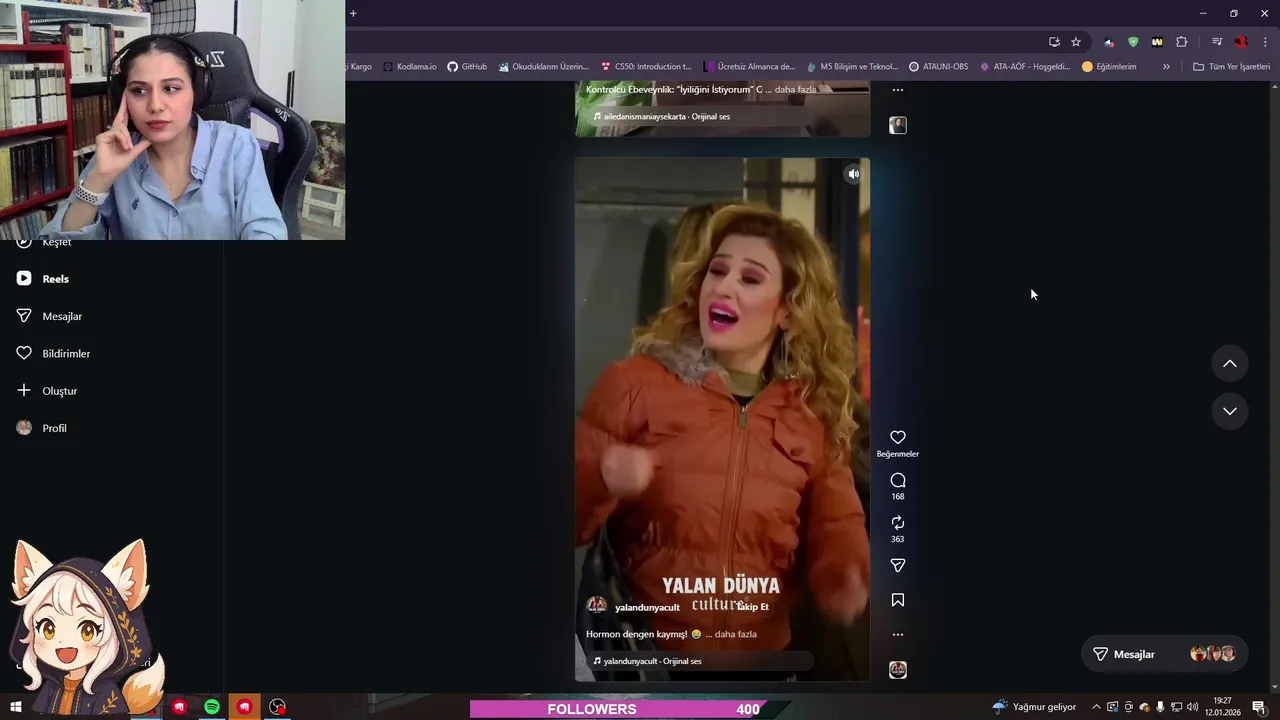Open the CS50: Introduction bookmark

[646, 67]
